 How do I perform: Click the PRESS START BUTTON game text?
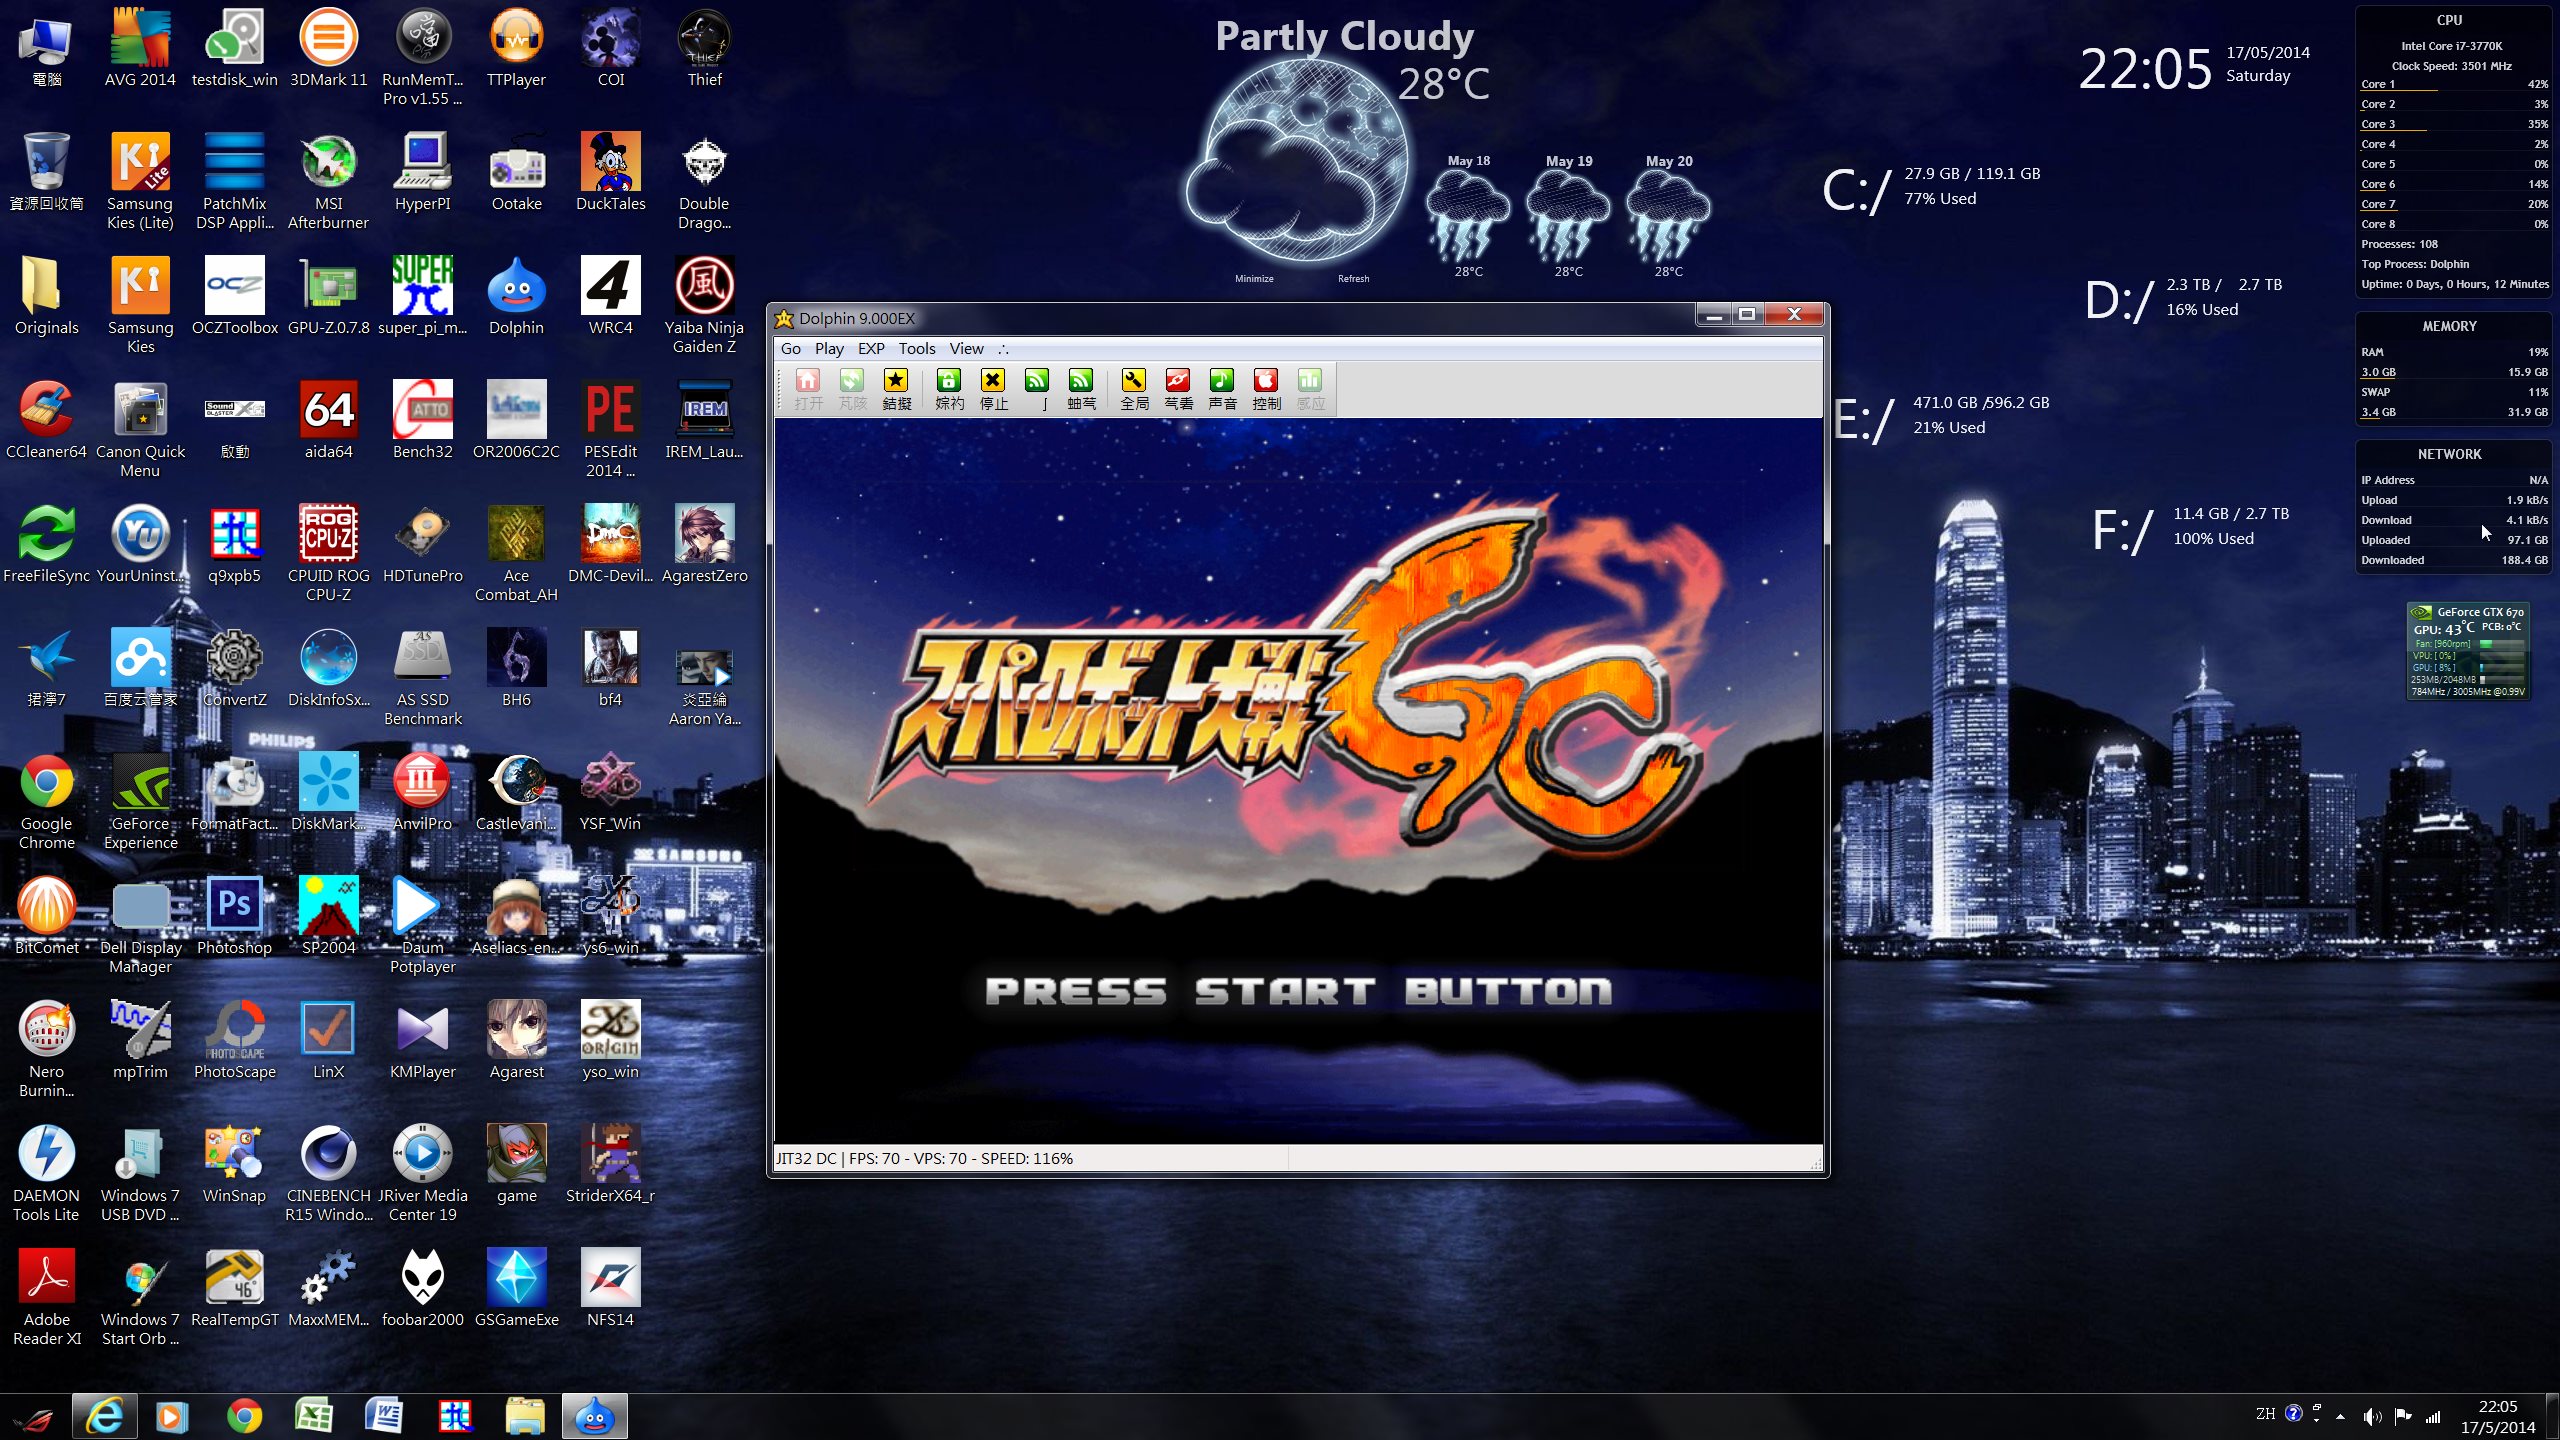(1298, 991)
